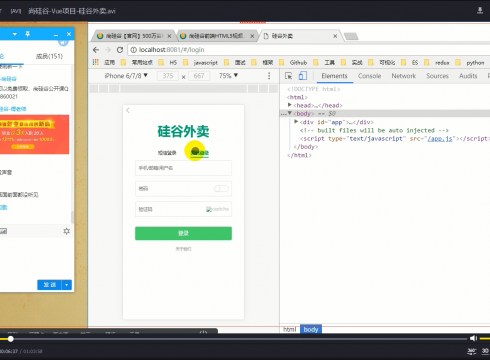The width and height of the screenshot is (490, 360).
Task: Open the members (151) tab in chat window
Action: [x=49, y=56]
